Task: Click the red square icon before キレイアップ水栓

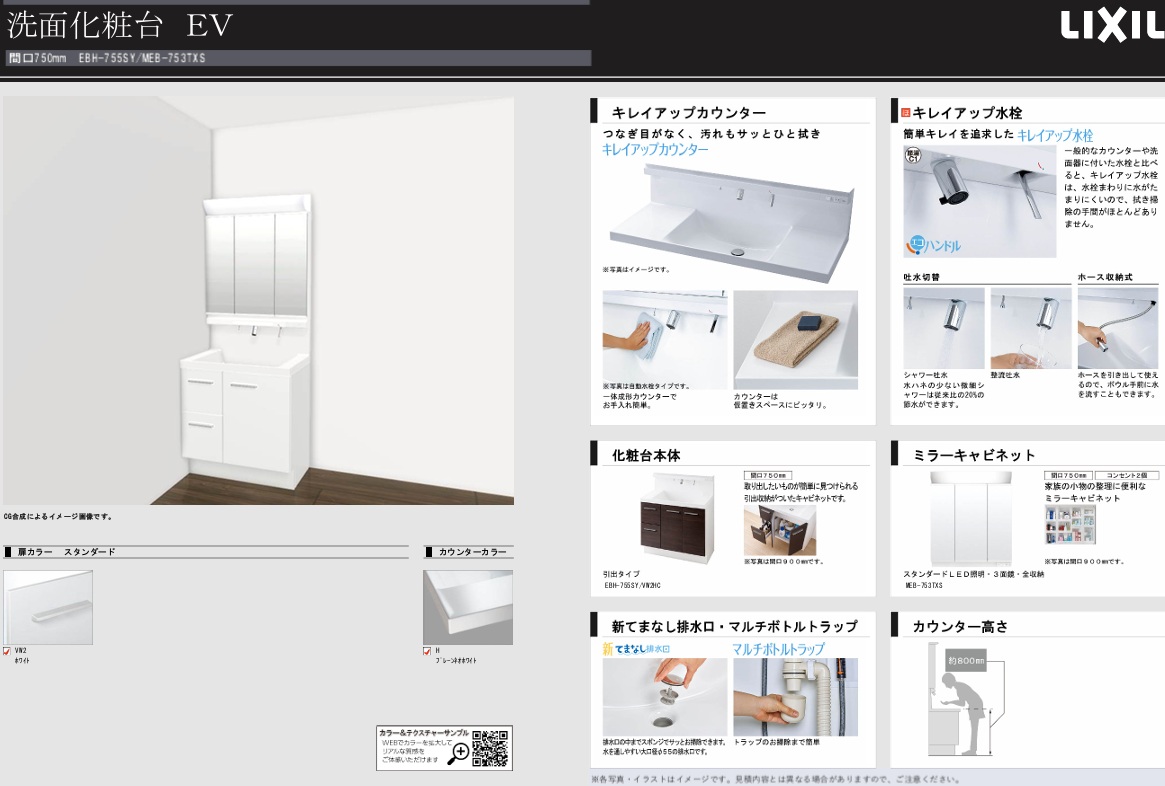Action: tap(906, 113)
